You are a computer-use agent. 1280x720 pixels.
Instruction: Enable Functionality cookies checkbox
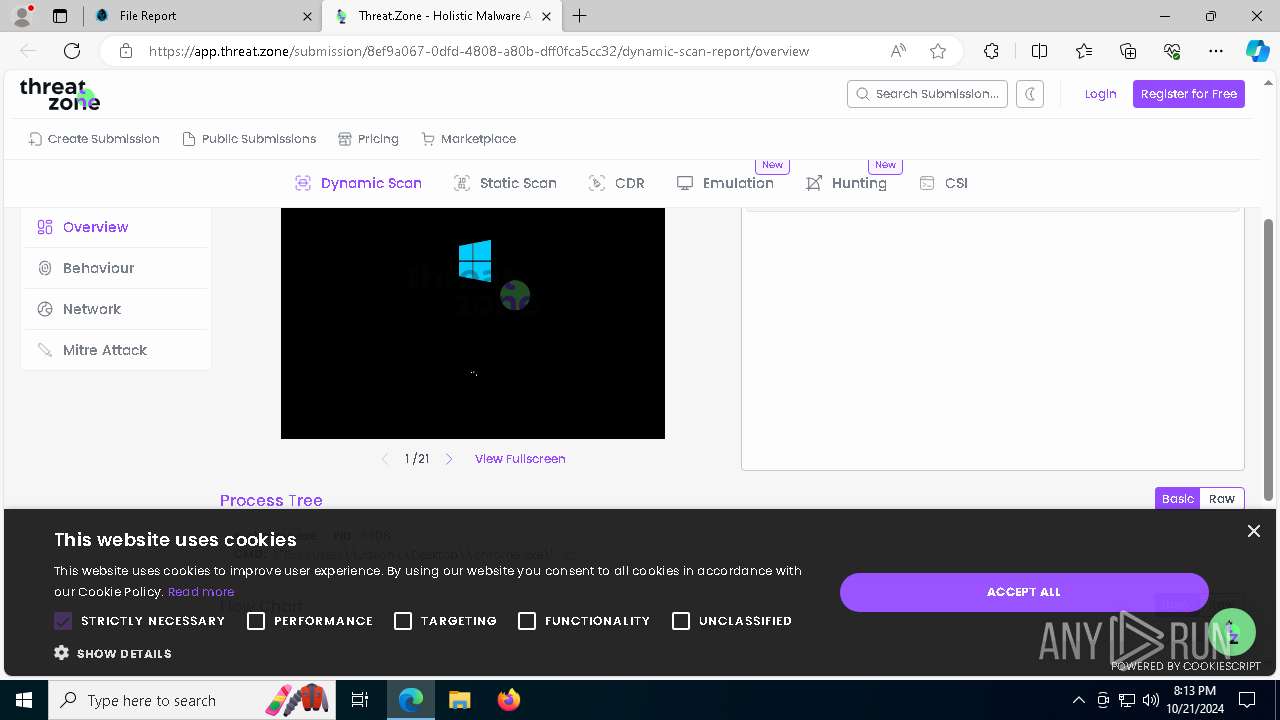tap(527, 621)
